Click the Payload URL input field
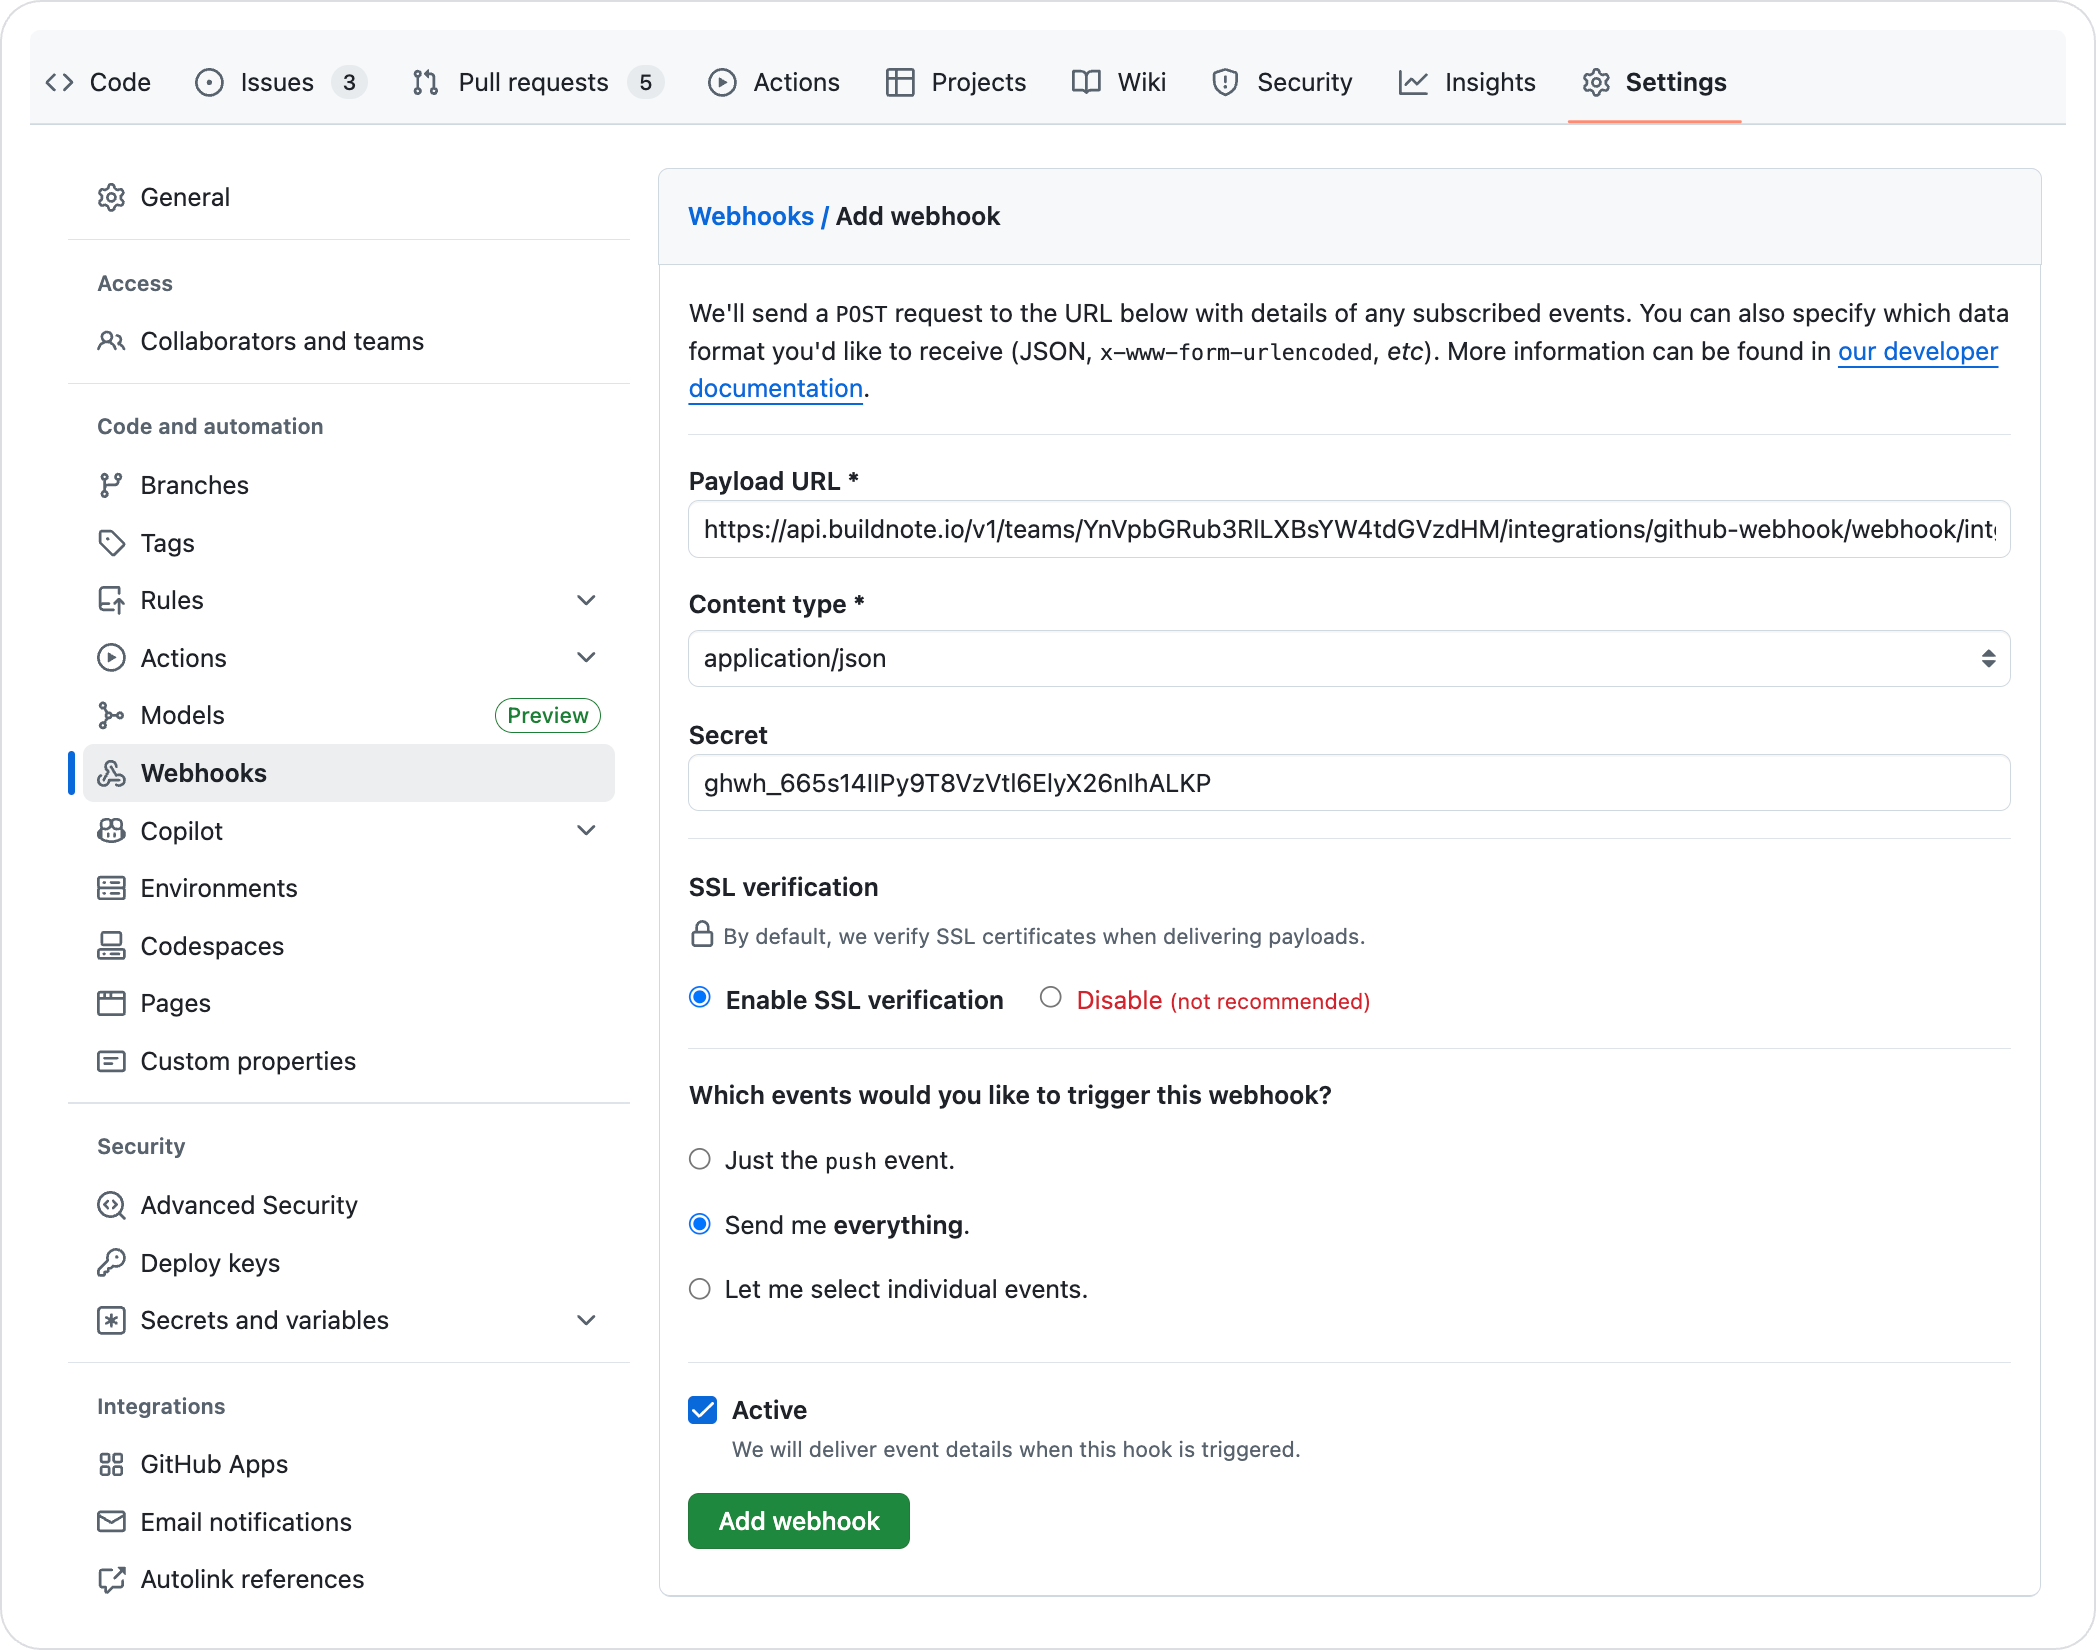Image resolution: width=2096 pixels, height=1650 pixels. (x=1349, y=529)
